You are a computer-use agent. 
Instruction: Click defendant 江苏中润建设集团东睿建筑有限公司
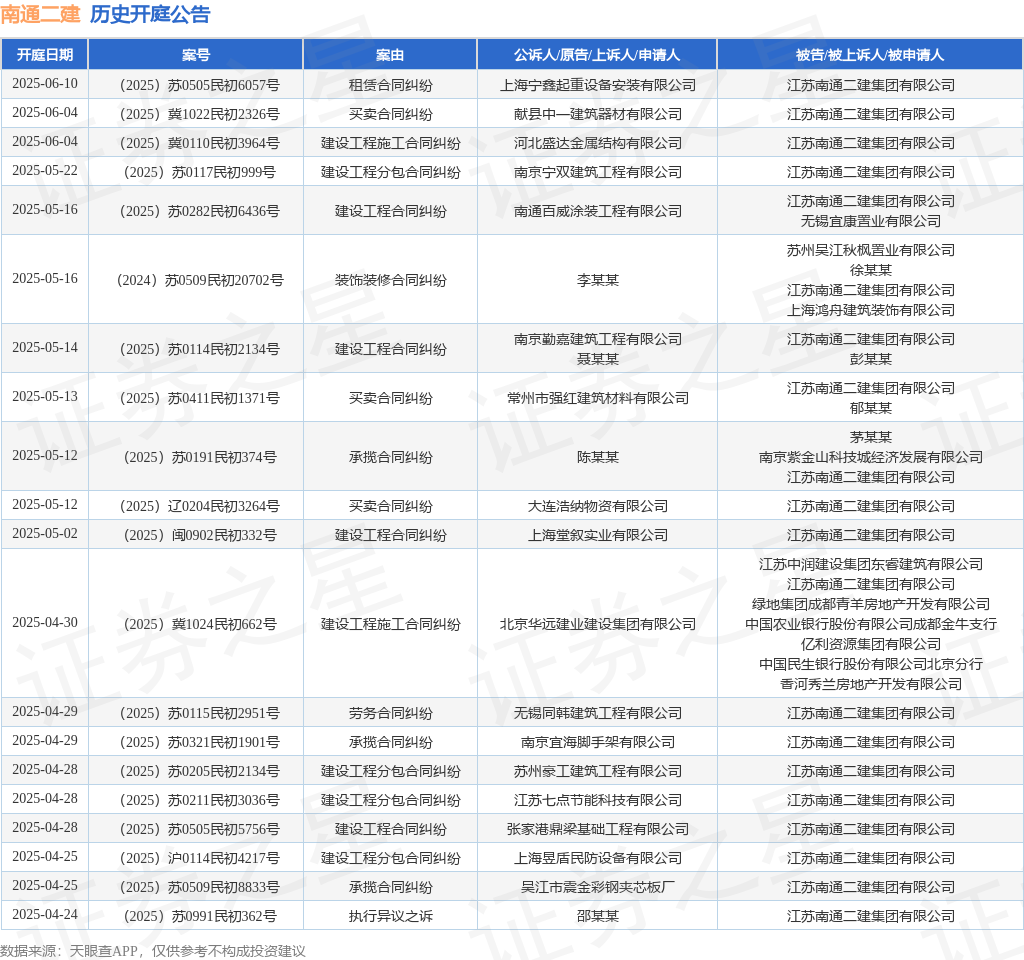[x=871, y=564]
